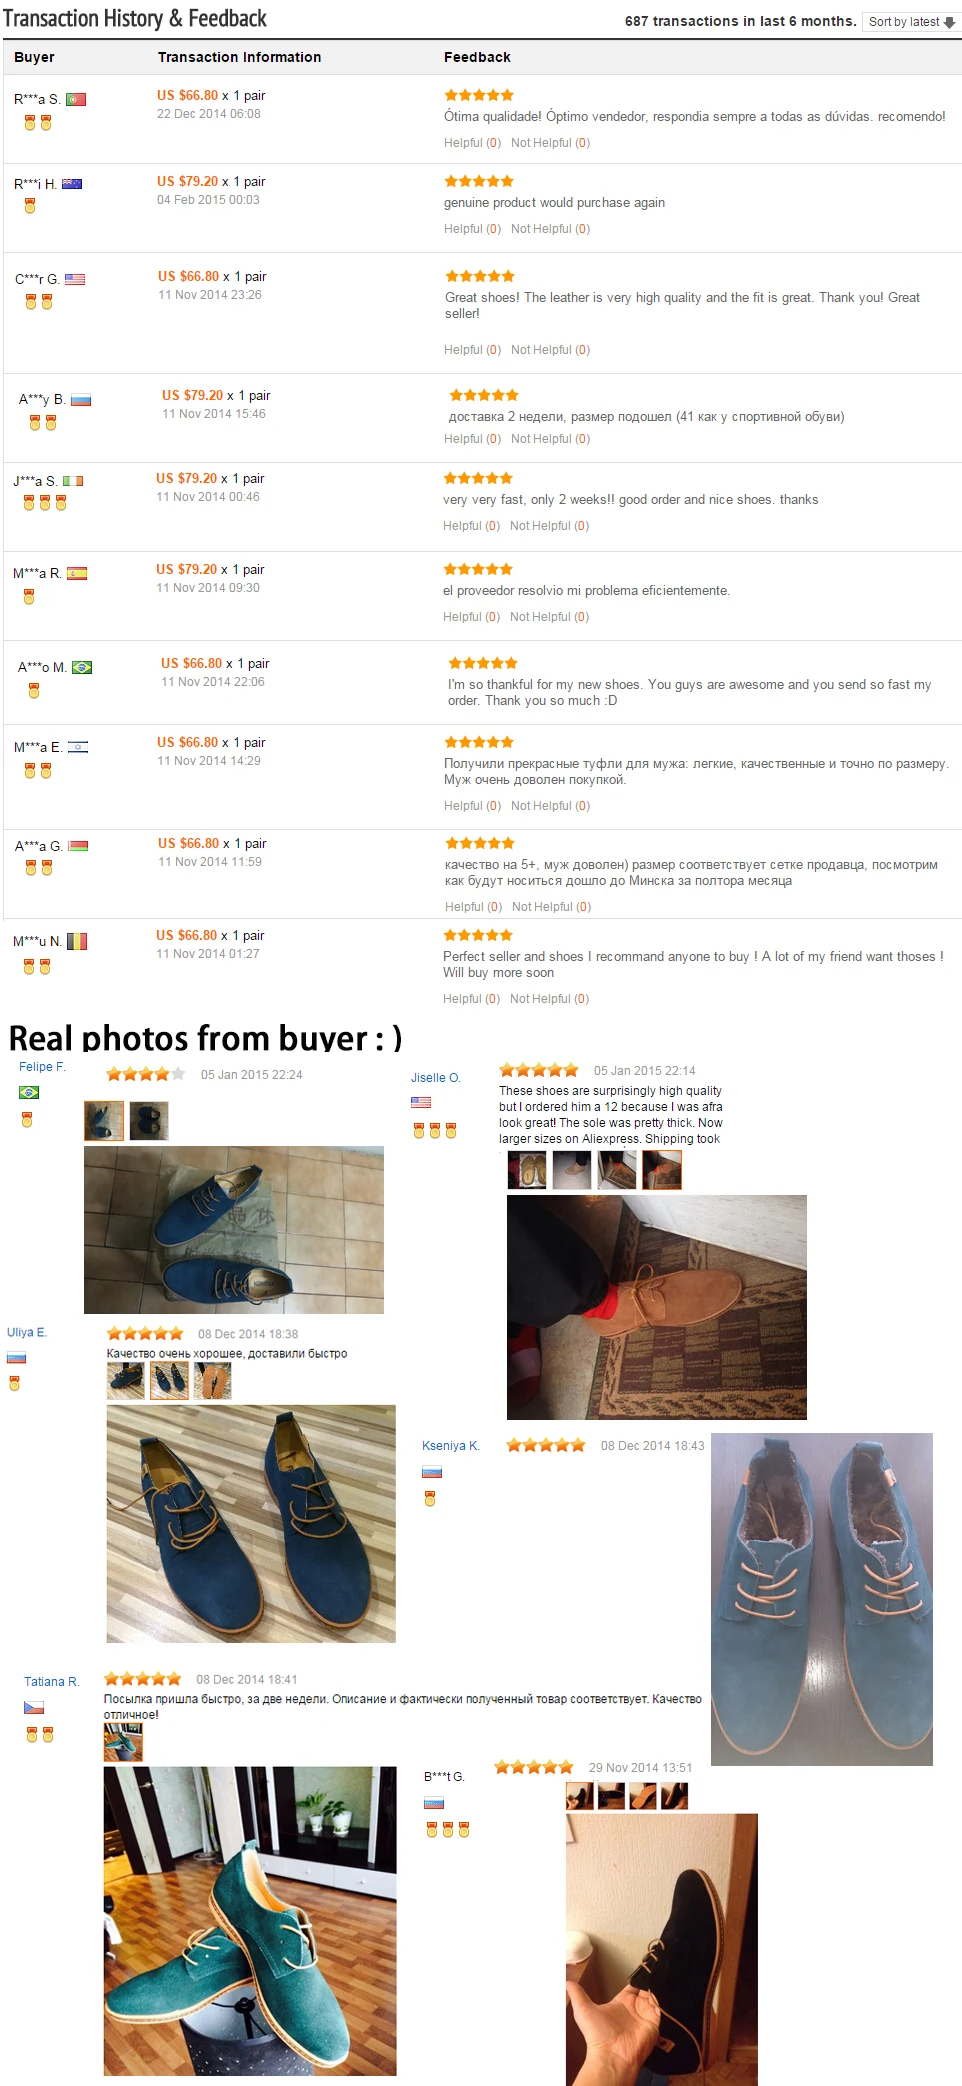The height and width of the screenshot is (2086, 962).
Task: Click Brazil flag icon beside A***o M.
Action: point(82,667)
